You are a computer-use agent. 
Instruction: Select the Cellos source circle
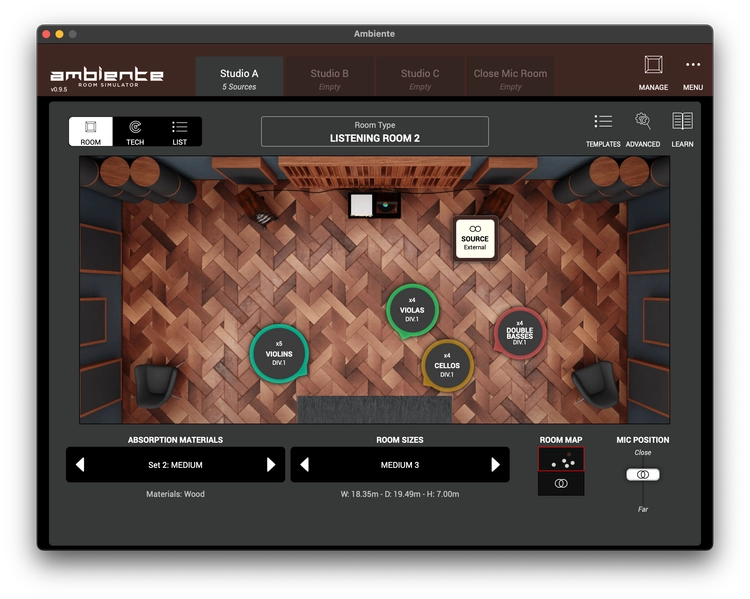click(x=447, y=366)
